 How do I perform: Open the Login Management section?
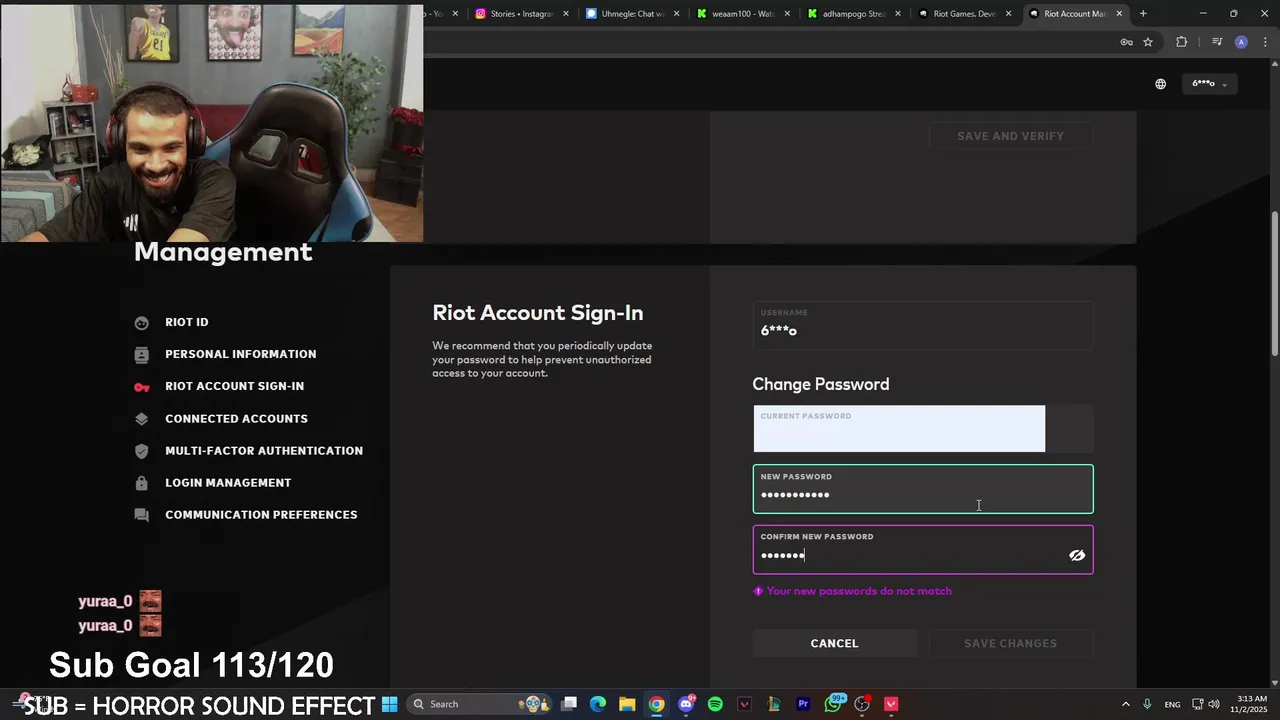point(228,483)
